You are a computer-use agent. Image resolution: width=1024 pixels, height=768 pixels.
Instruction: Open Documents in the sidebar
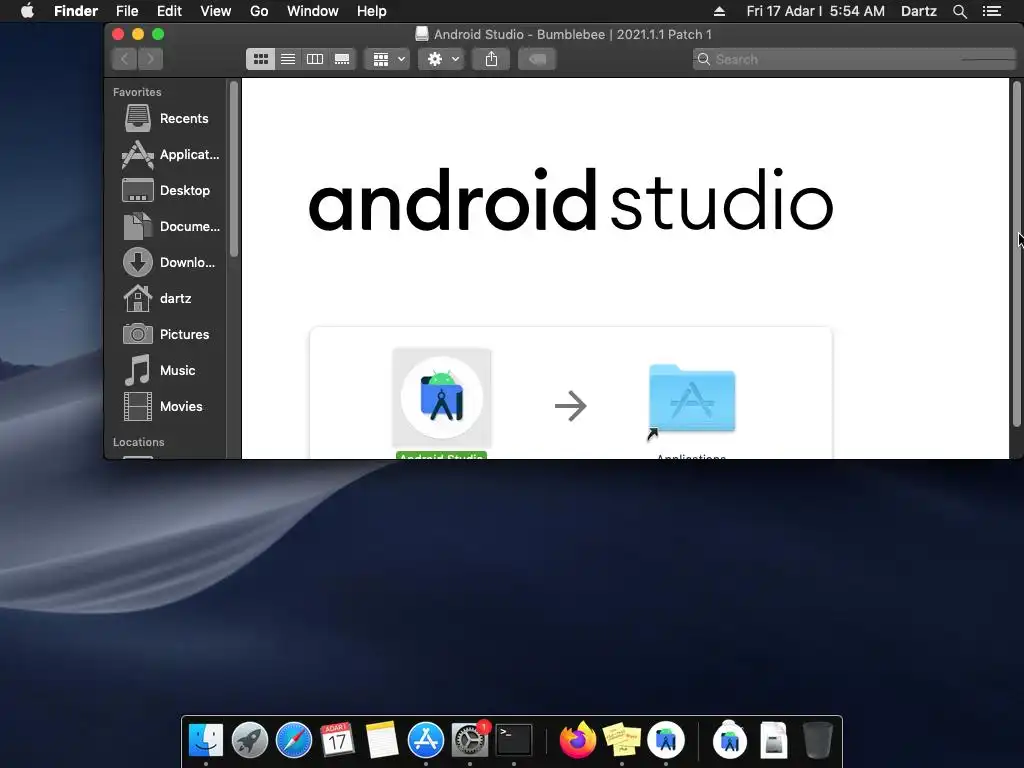(x=170, y=227)
